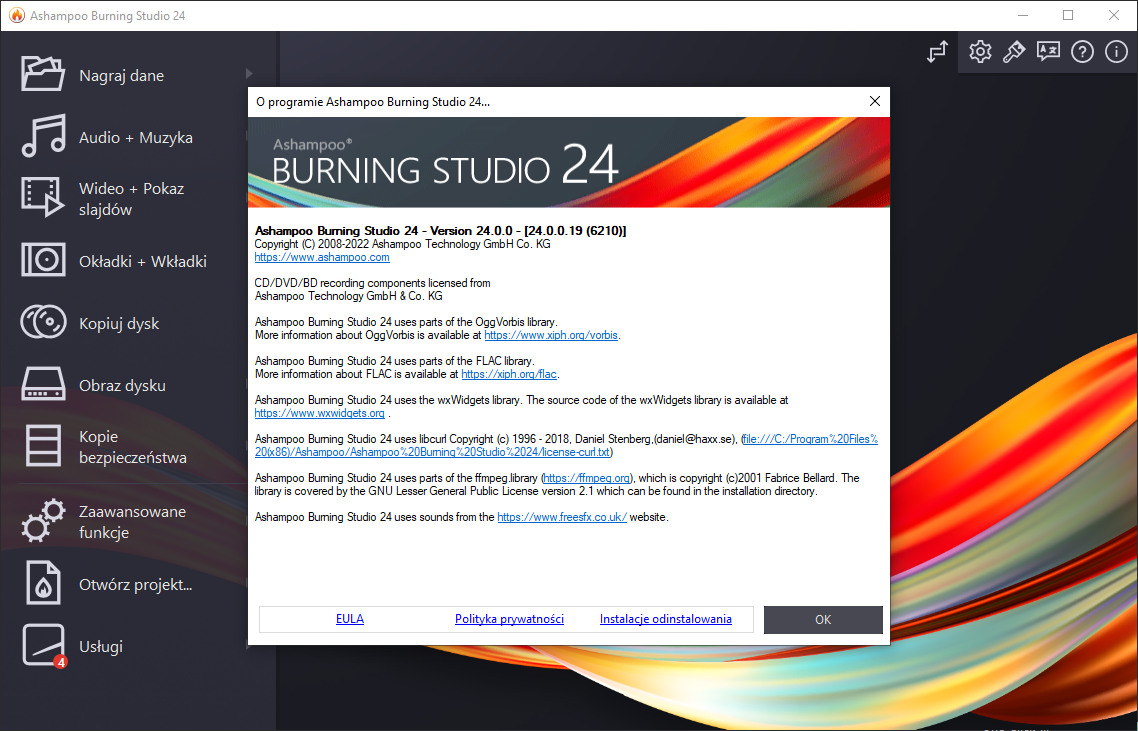Click the Usługi icon with red badge

tap(44, 645)
